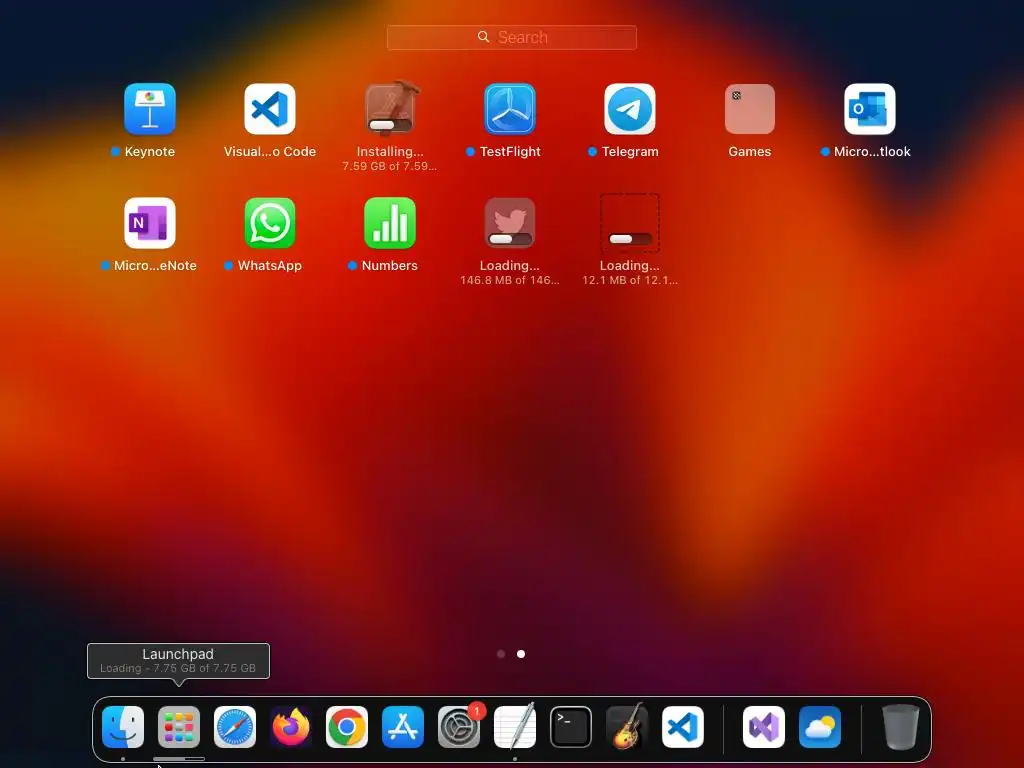Click the "Installing..." label

(x=390, y=152)
